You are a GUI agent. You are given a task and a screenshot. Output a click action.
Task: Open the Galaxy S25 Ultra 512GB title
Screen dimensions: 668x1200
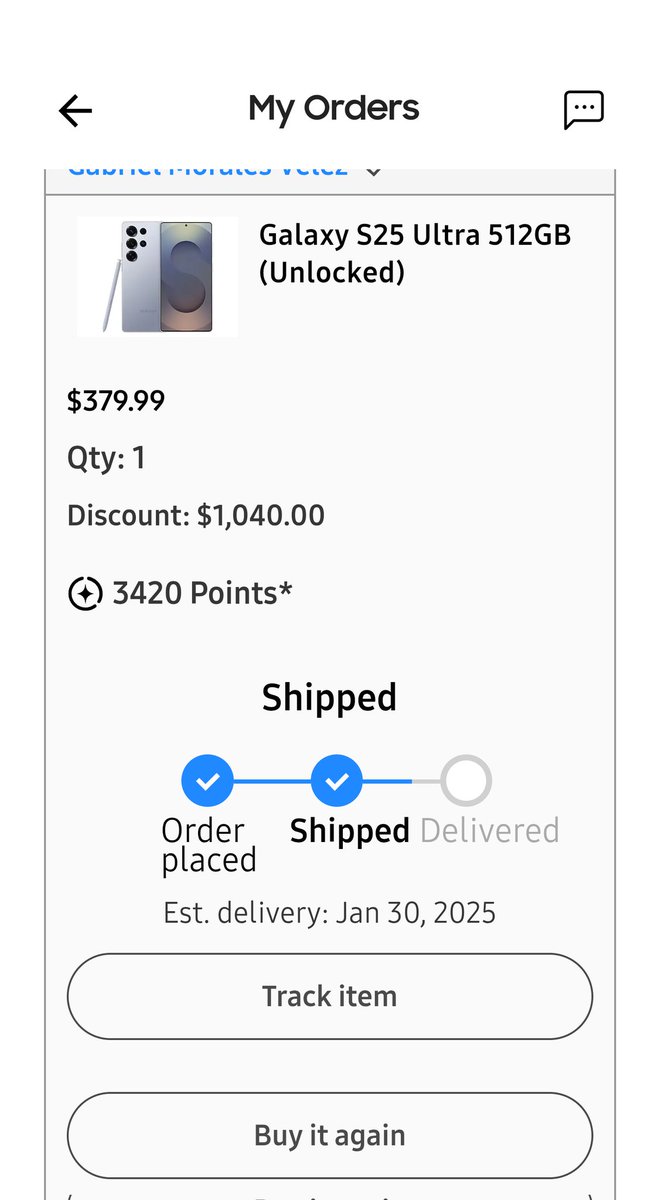pos(415,253)
